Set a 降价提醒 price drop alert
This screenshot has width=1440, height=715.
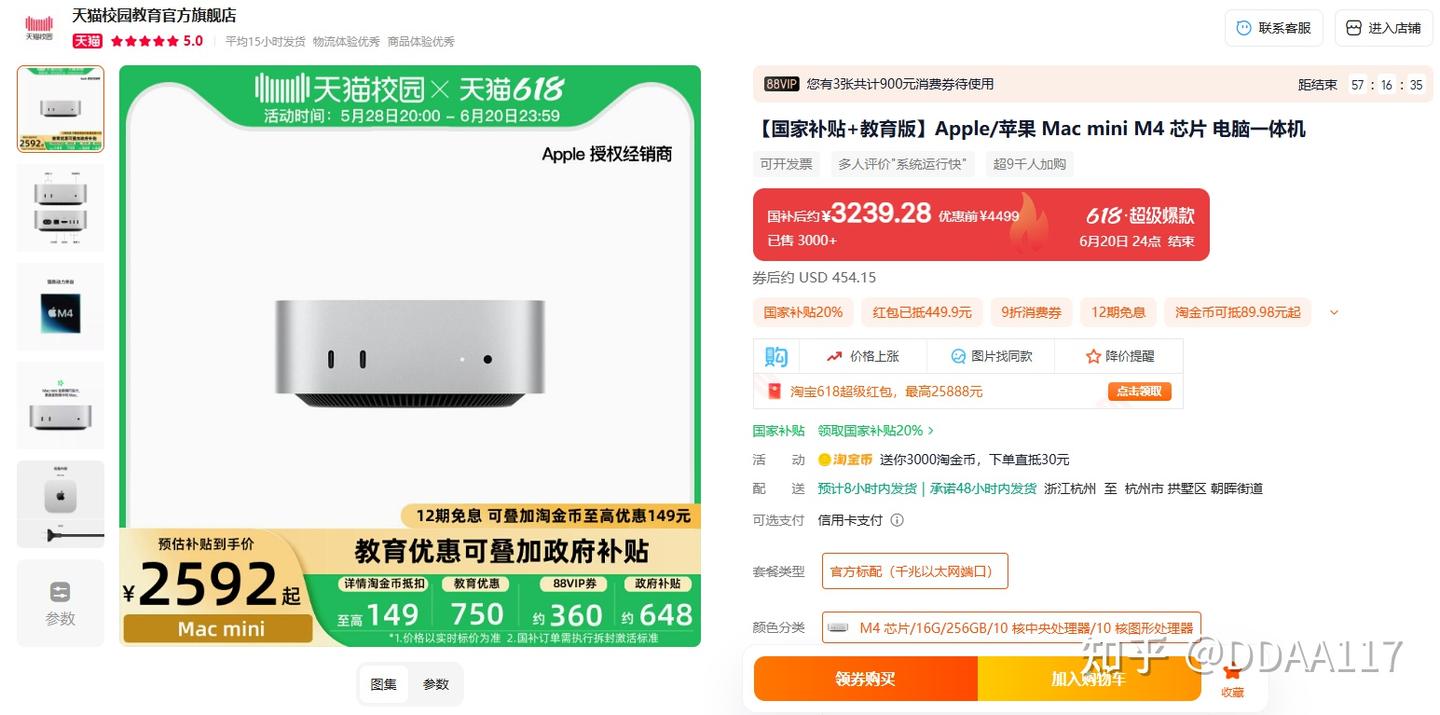pyautogui.click(x=1120, y=356)
